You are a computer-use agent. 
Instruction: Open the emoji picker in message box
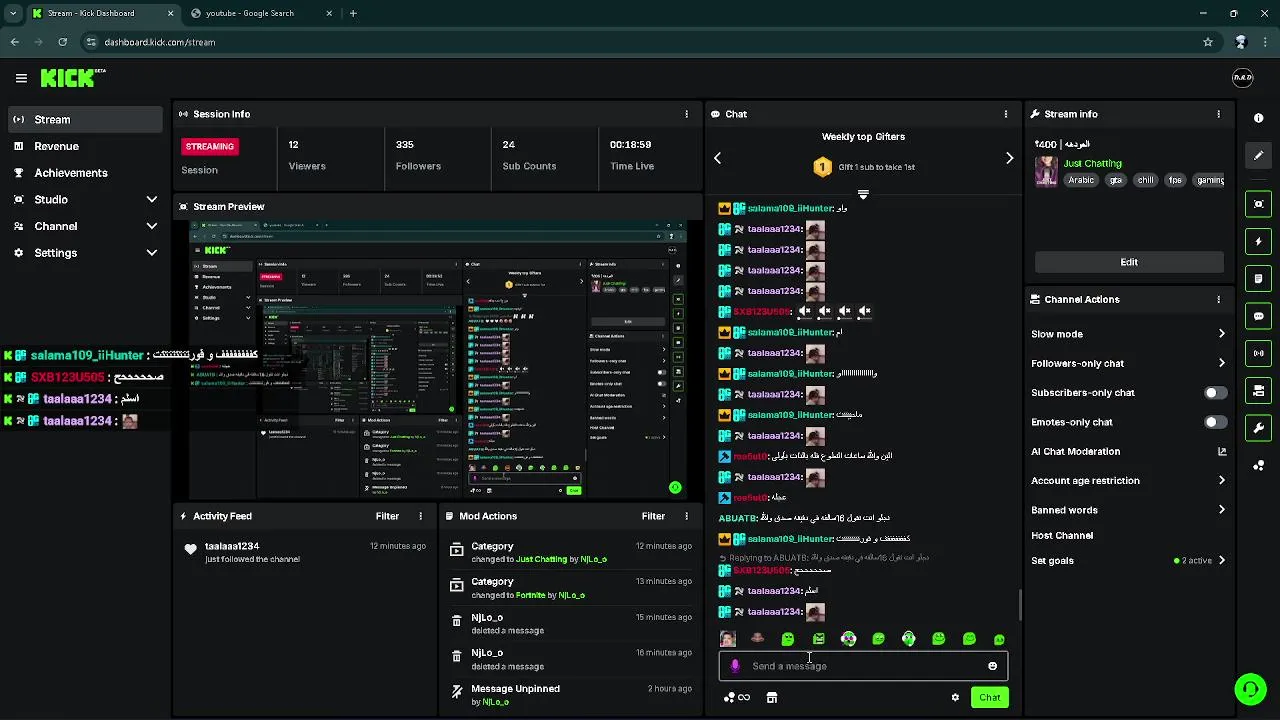(x=992, y=666)
